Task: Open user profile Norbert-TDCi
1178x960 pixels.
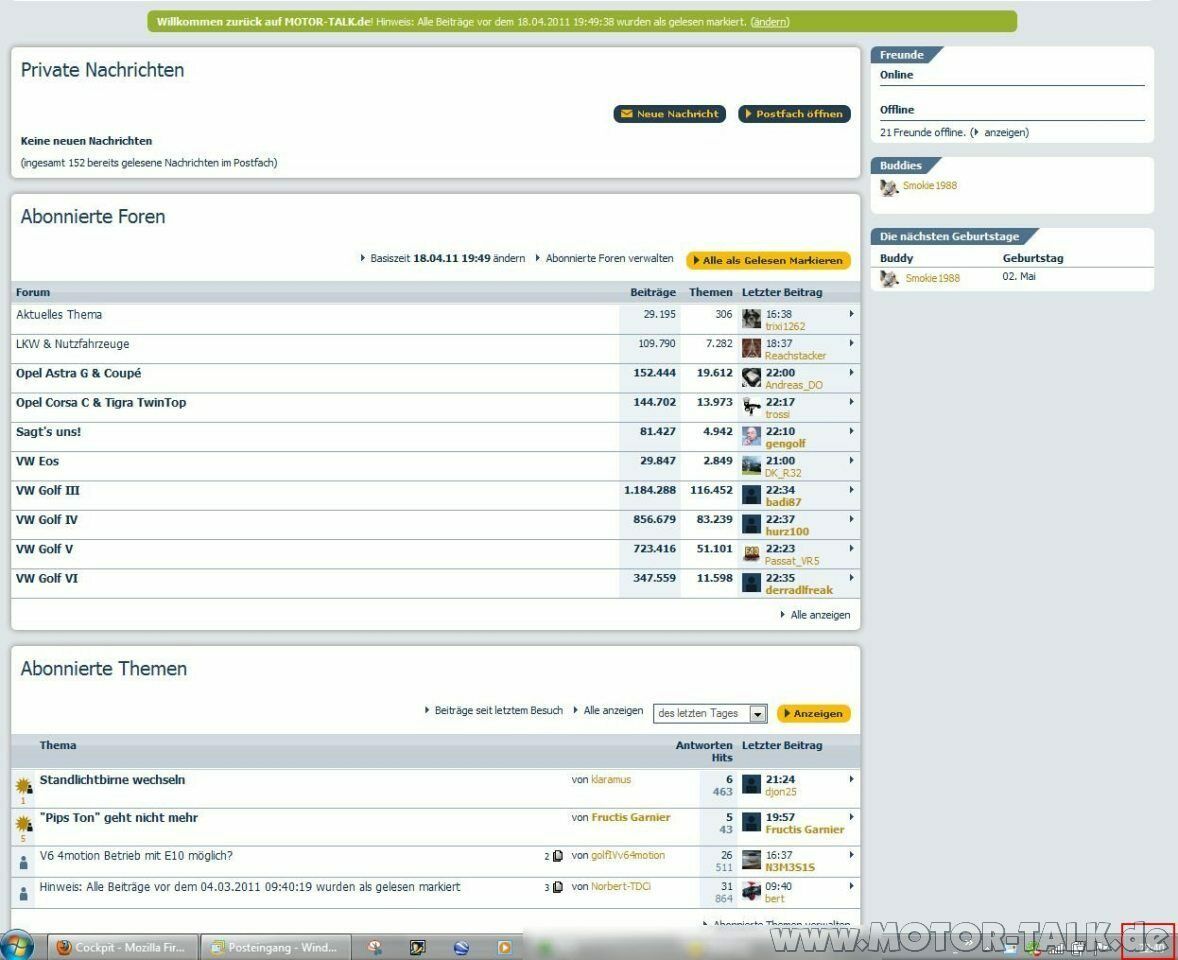Action: tap(621, 886)
